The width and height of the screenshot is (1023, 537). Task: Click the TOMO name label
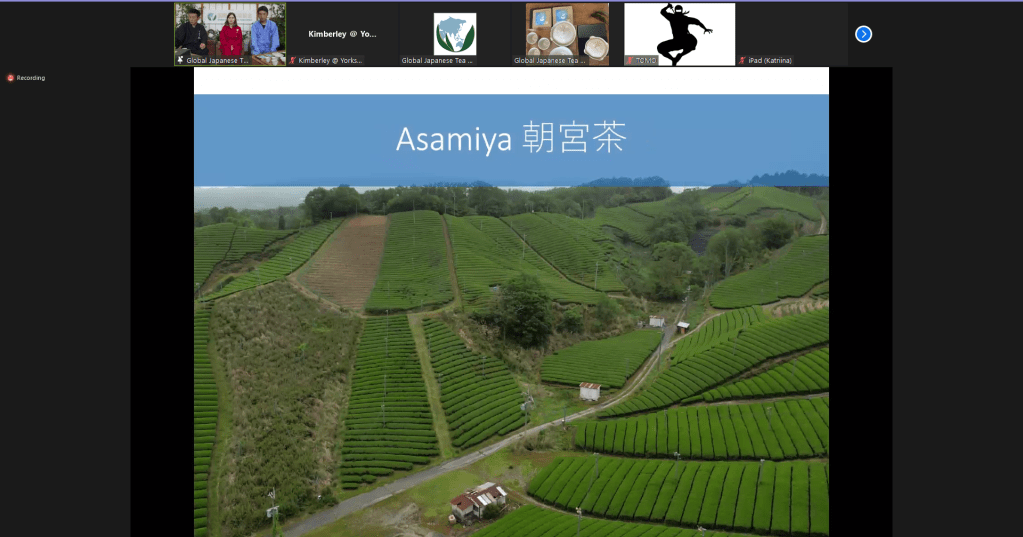(646, 60)
